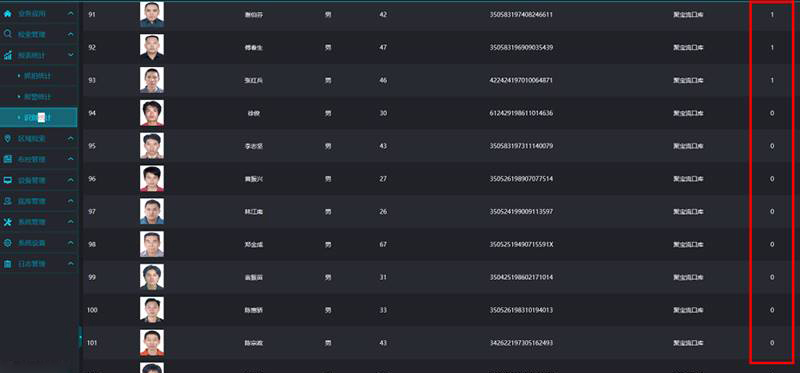The width and height of the screenshot is (800, 373).
Task: Open the face photo in row 96
Action: (x=152, y=179)
